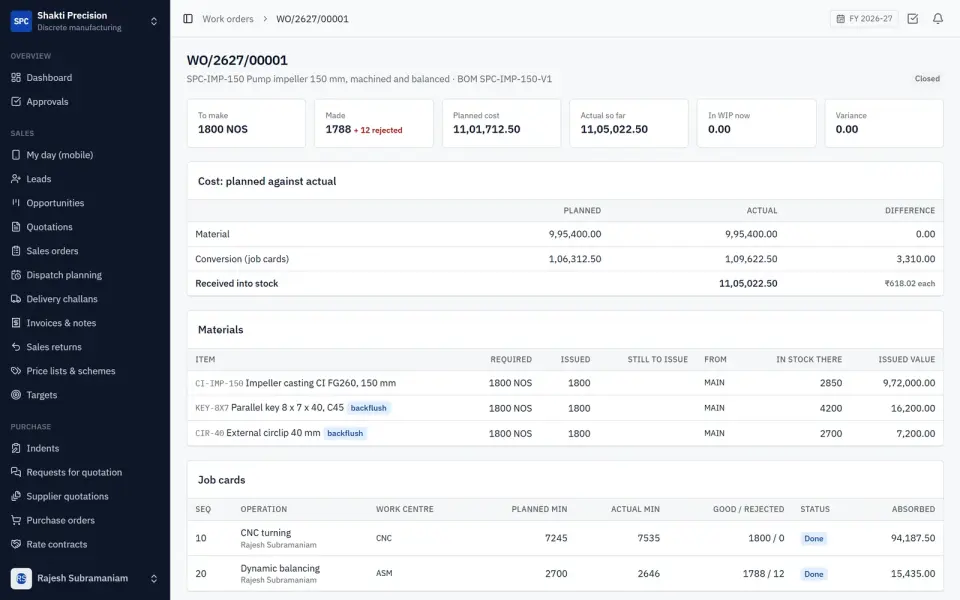Click the Rate contracts handshake icon

click(x=16, y=544)
